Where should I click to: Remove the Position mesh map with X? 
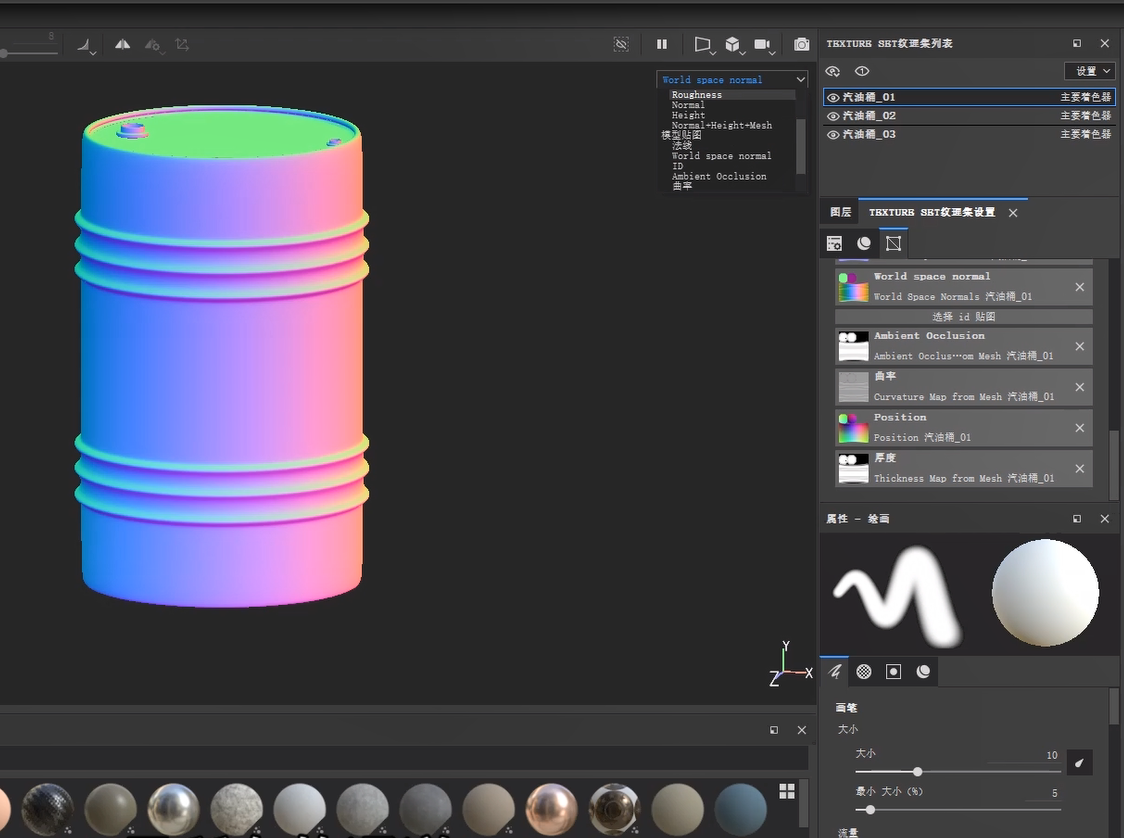pos(1079,428)
